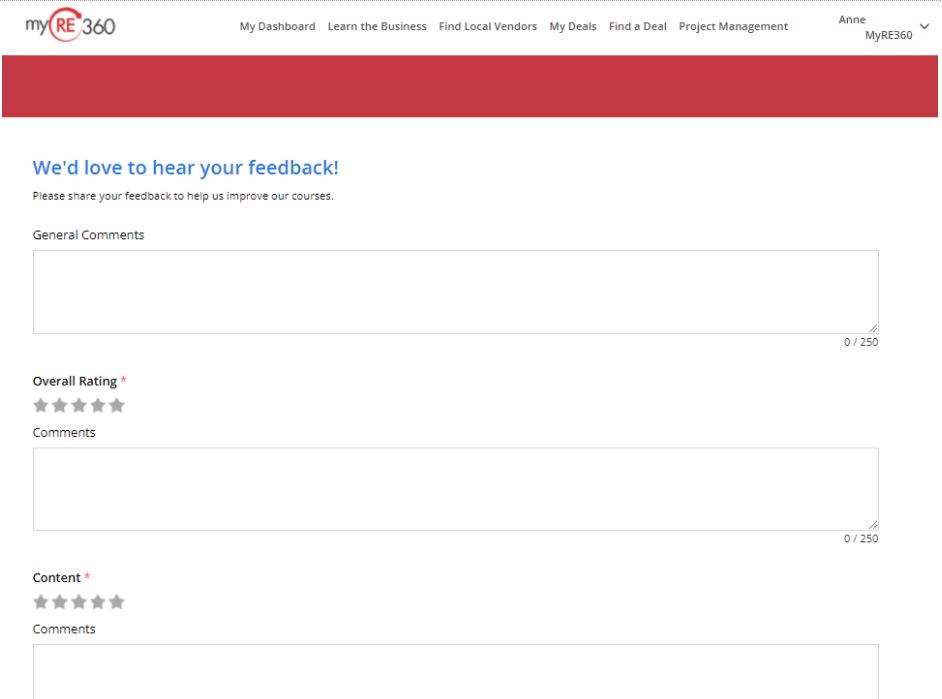
Task: Click the Content Comments text area
Action: click(x=455, y=670)
